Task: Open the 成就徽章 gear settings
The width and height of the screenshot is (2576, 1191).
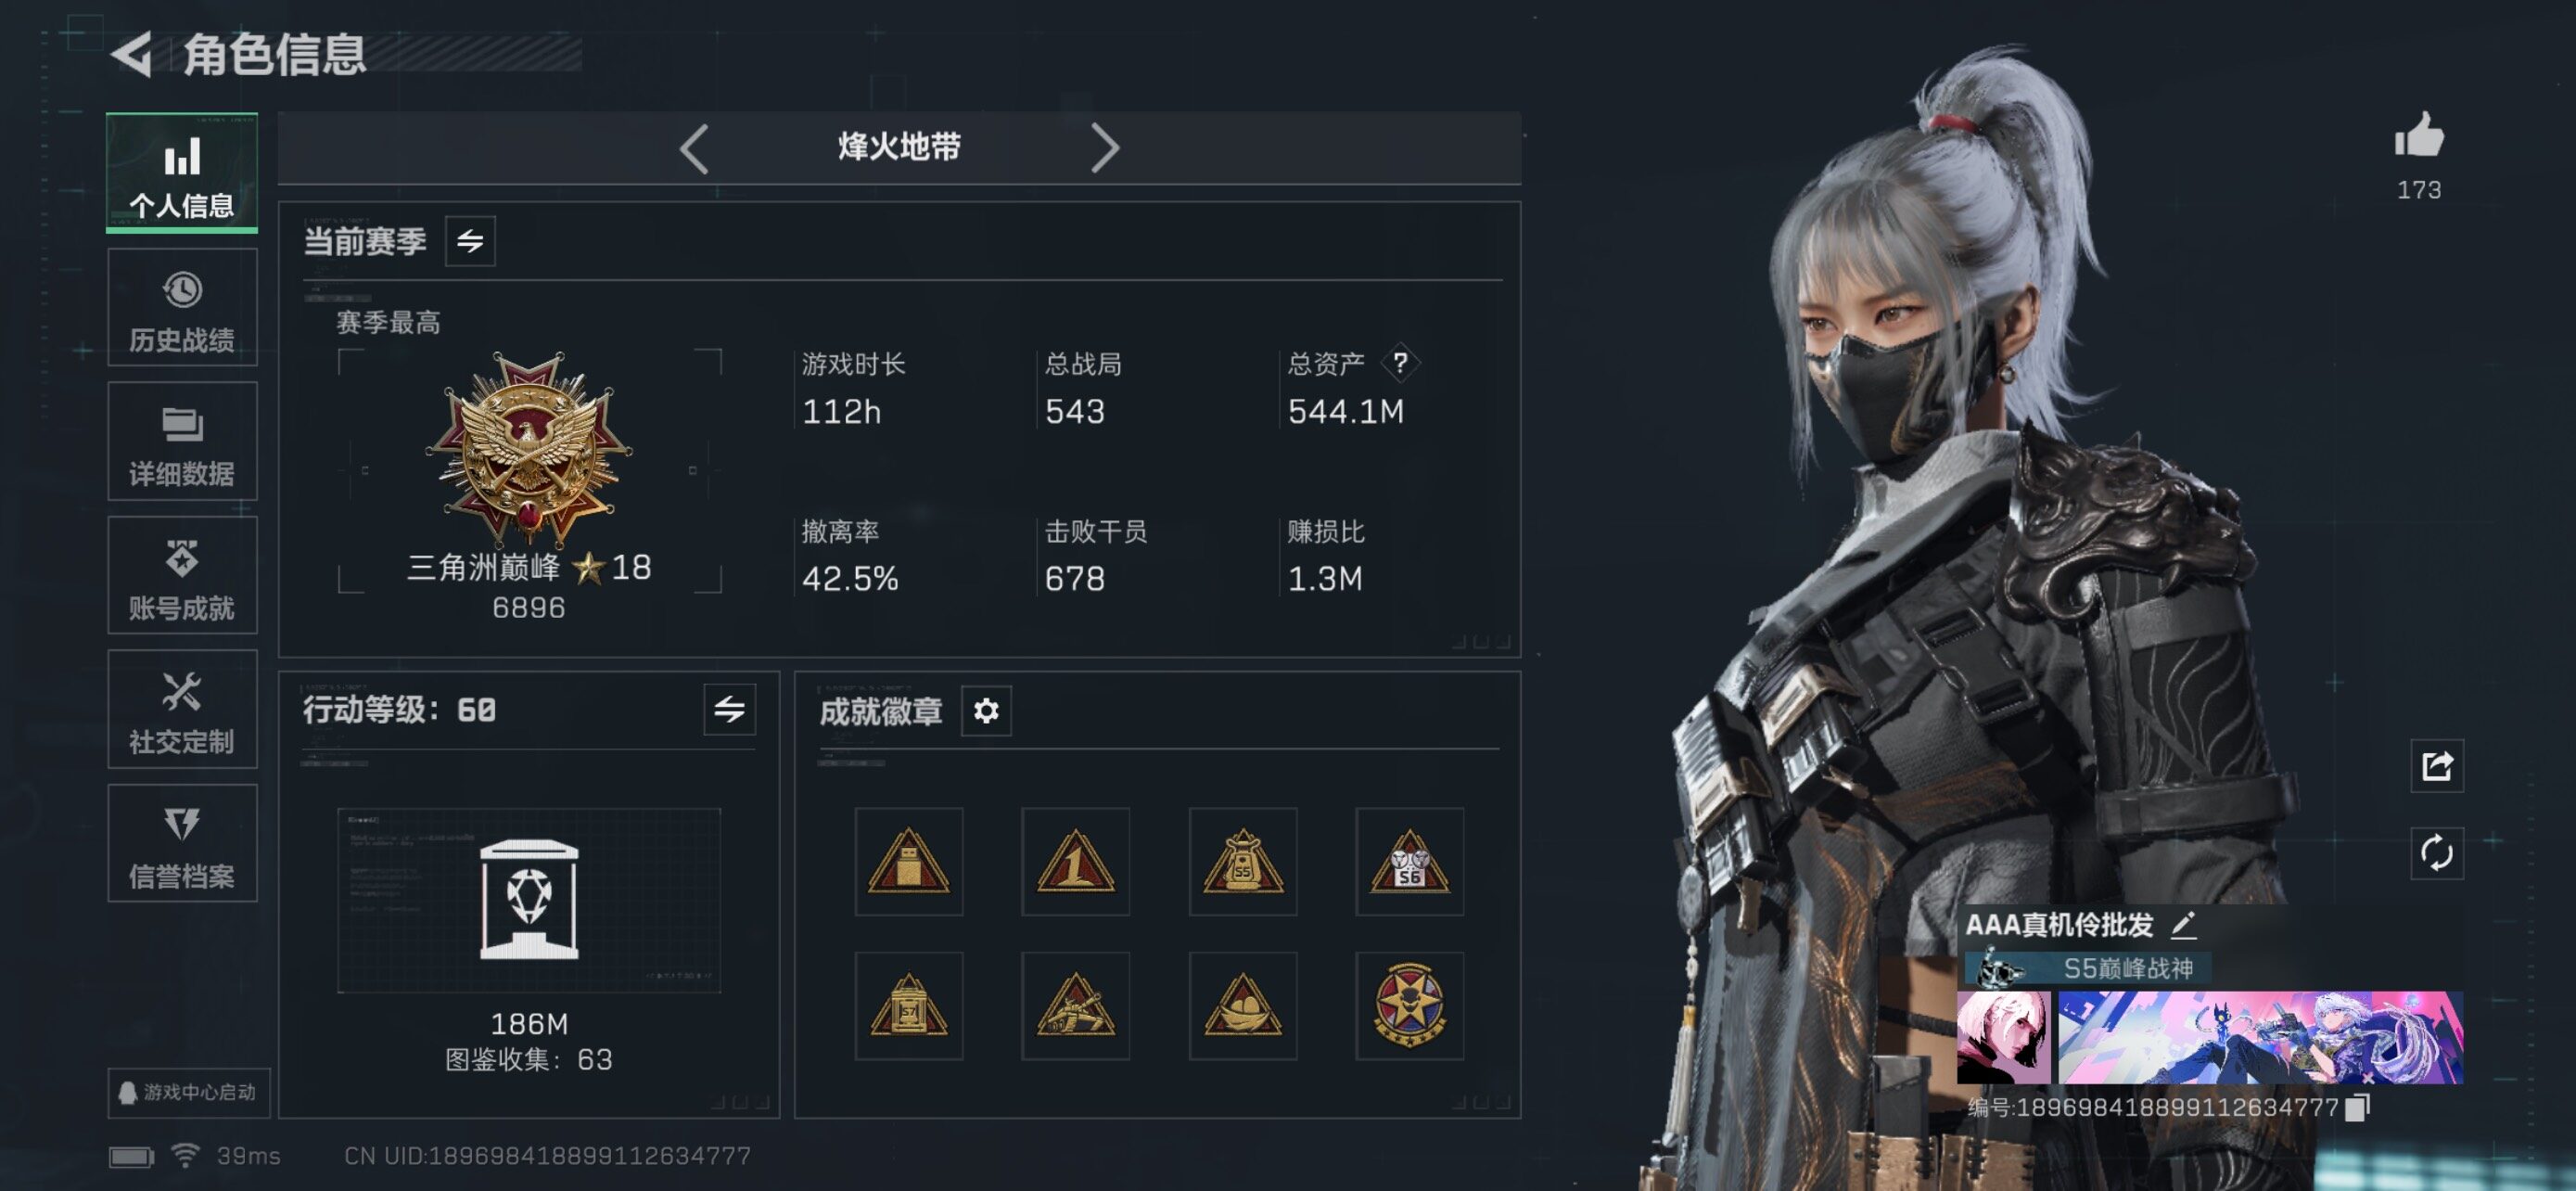Action: 986,710
